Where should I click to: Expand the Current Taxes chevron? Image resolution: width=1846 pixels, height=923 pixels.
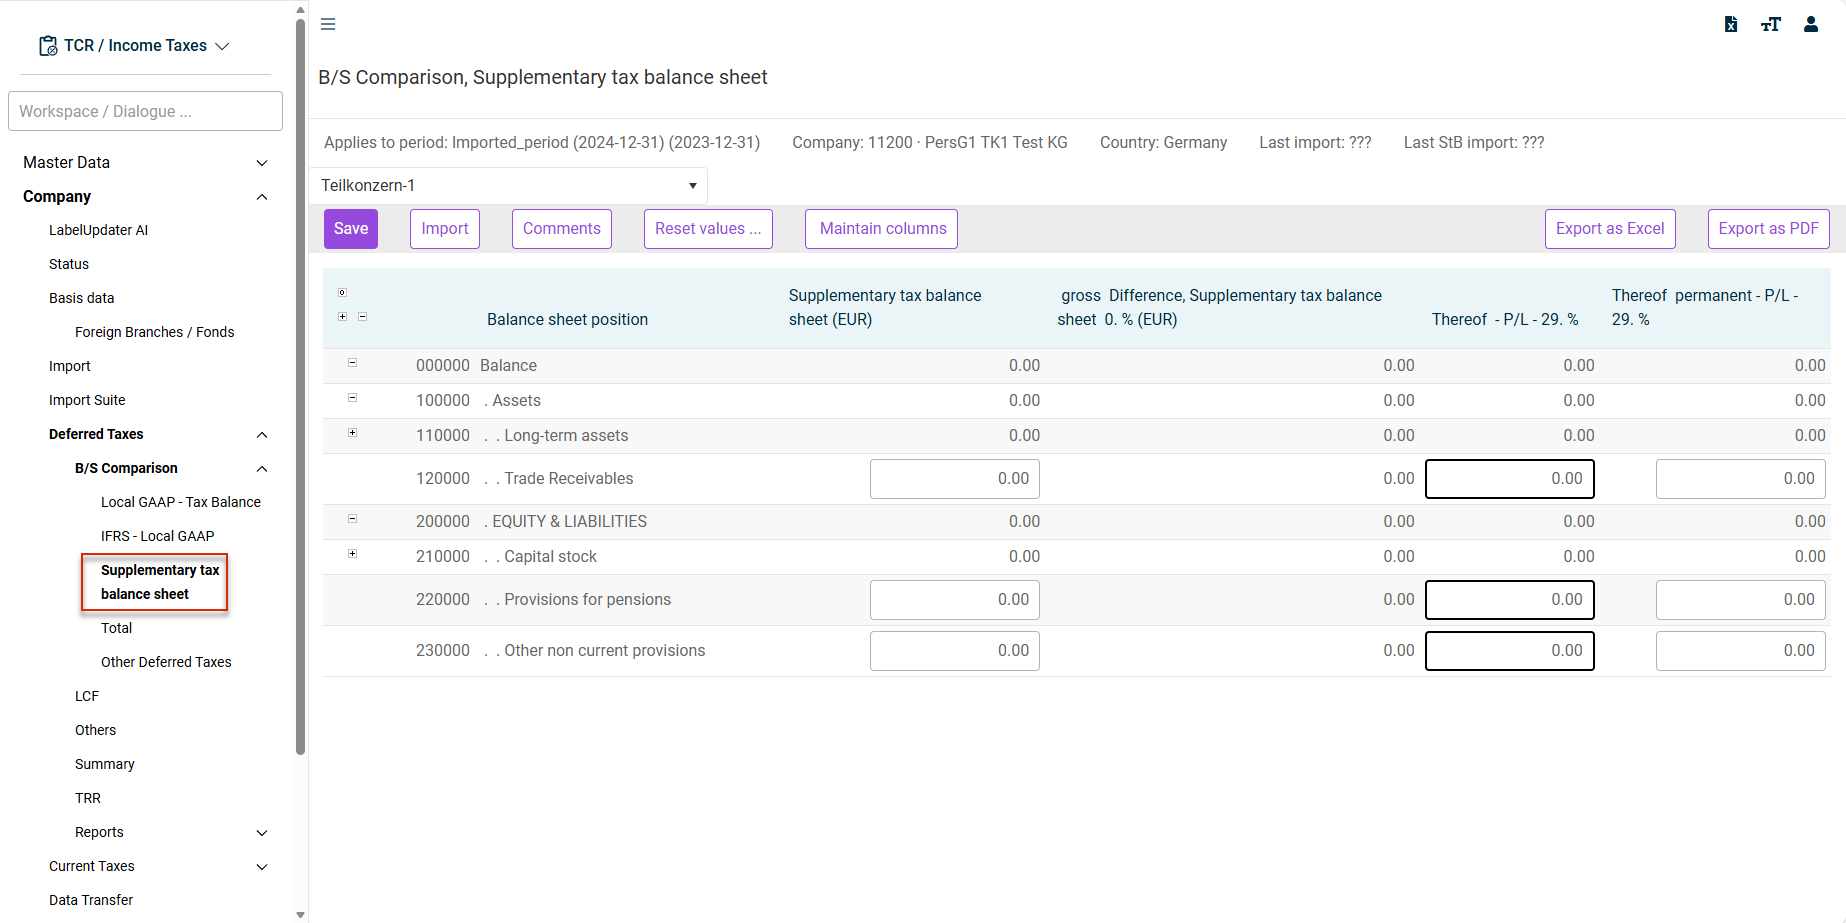point(262,867)
